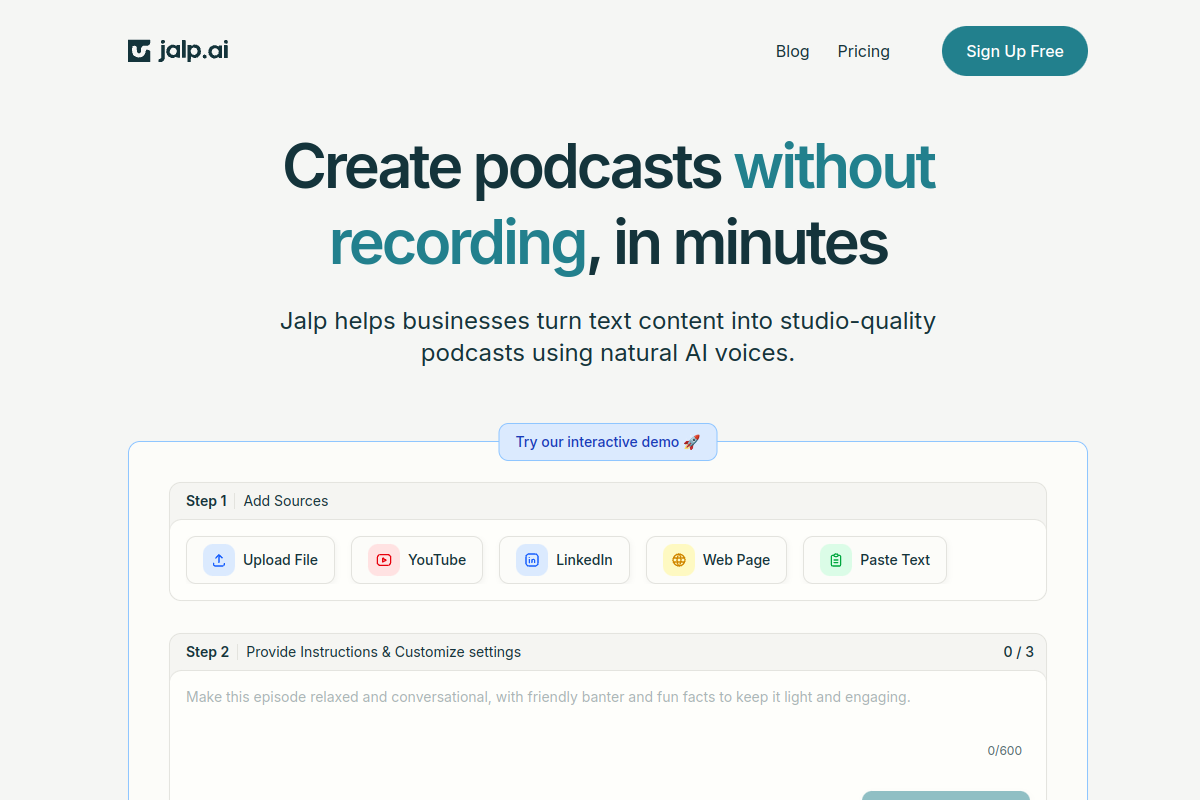Select Web Page text as a source
The image size is (1200, 800).
[x=736, y=560]
